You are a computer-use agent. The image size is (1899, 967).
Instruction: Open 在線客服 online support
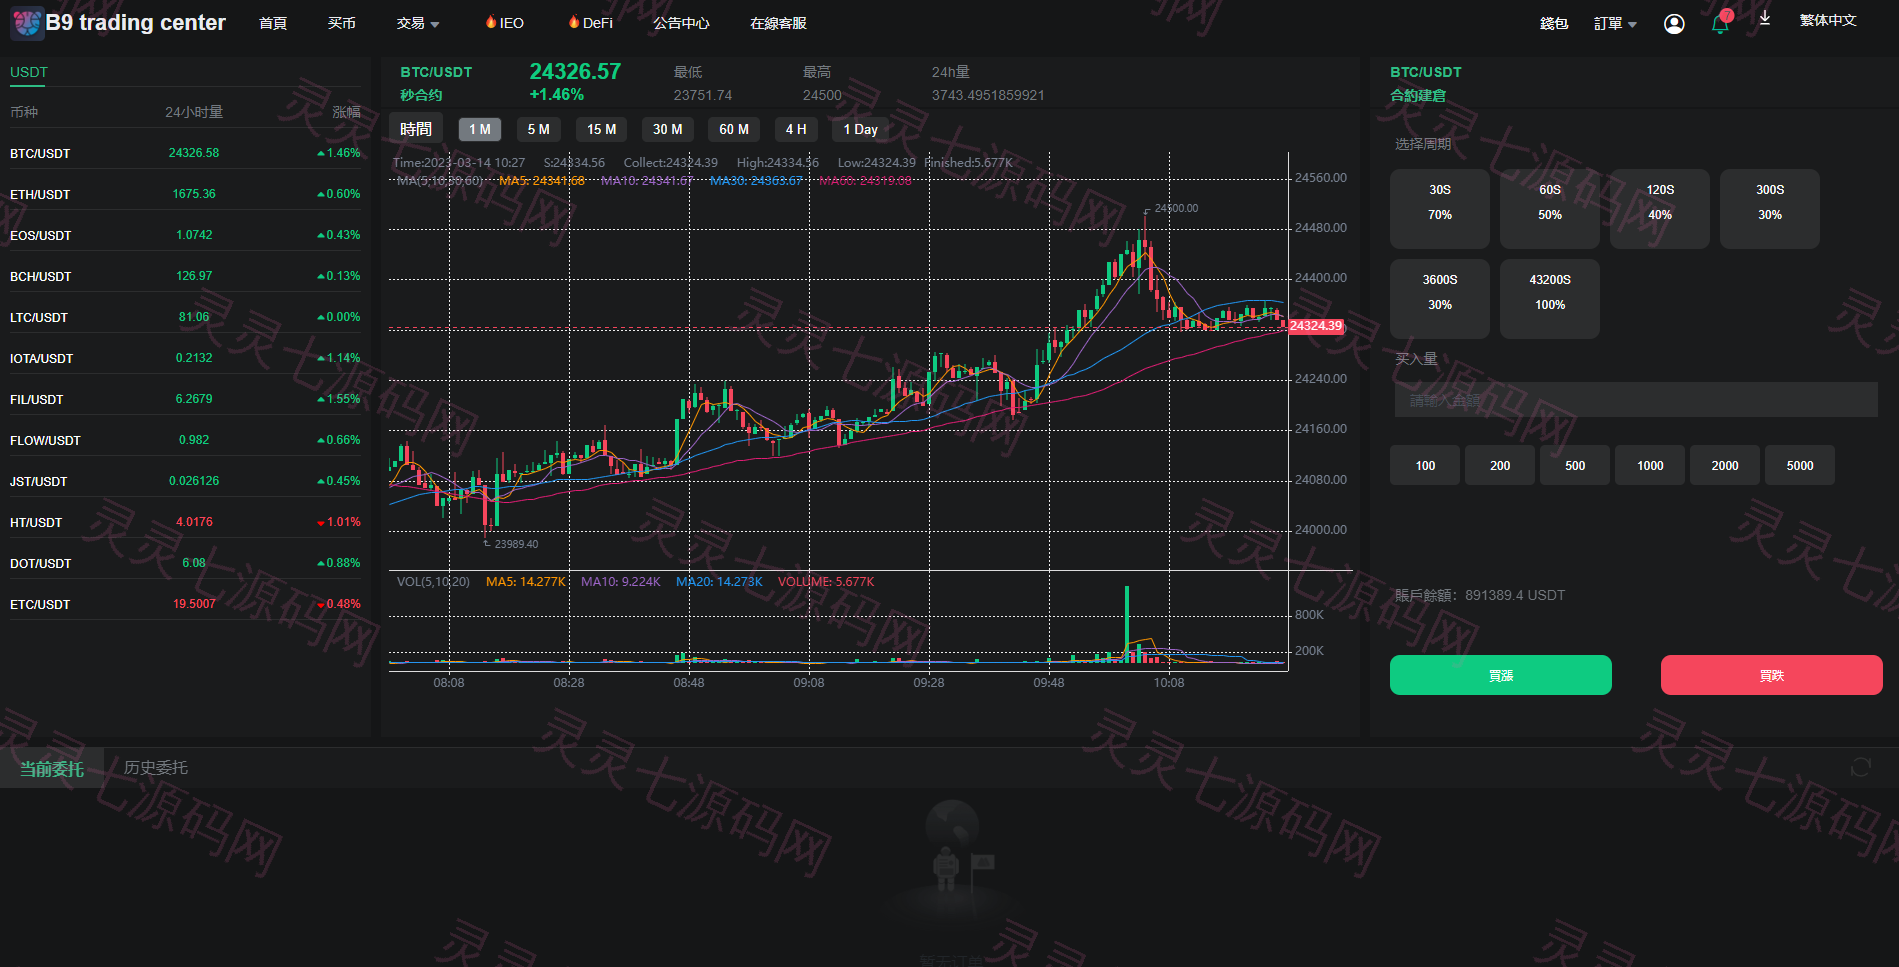(x=778, y=23)
